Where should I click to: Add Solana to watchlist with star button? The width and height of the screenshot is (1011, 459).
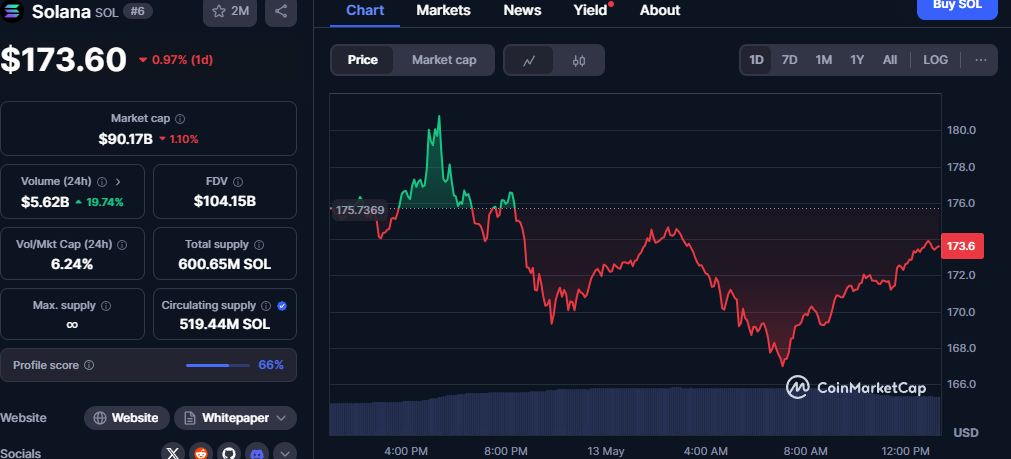(x=231, y=11)
